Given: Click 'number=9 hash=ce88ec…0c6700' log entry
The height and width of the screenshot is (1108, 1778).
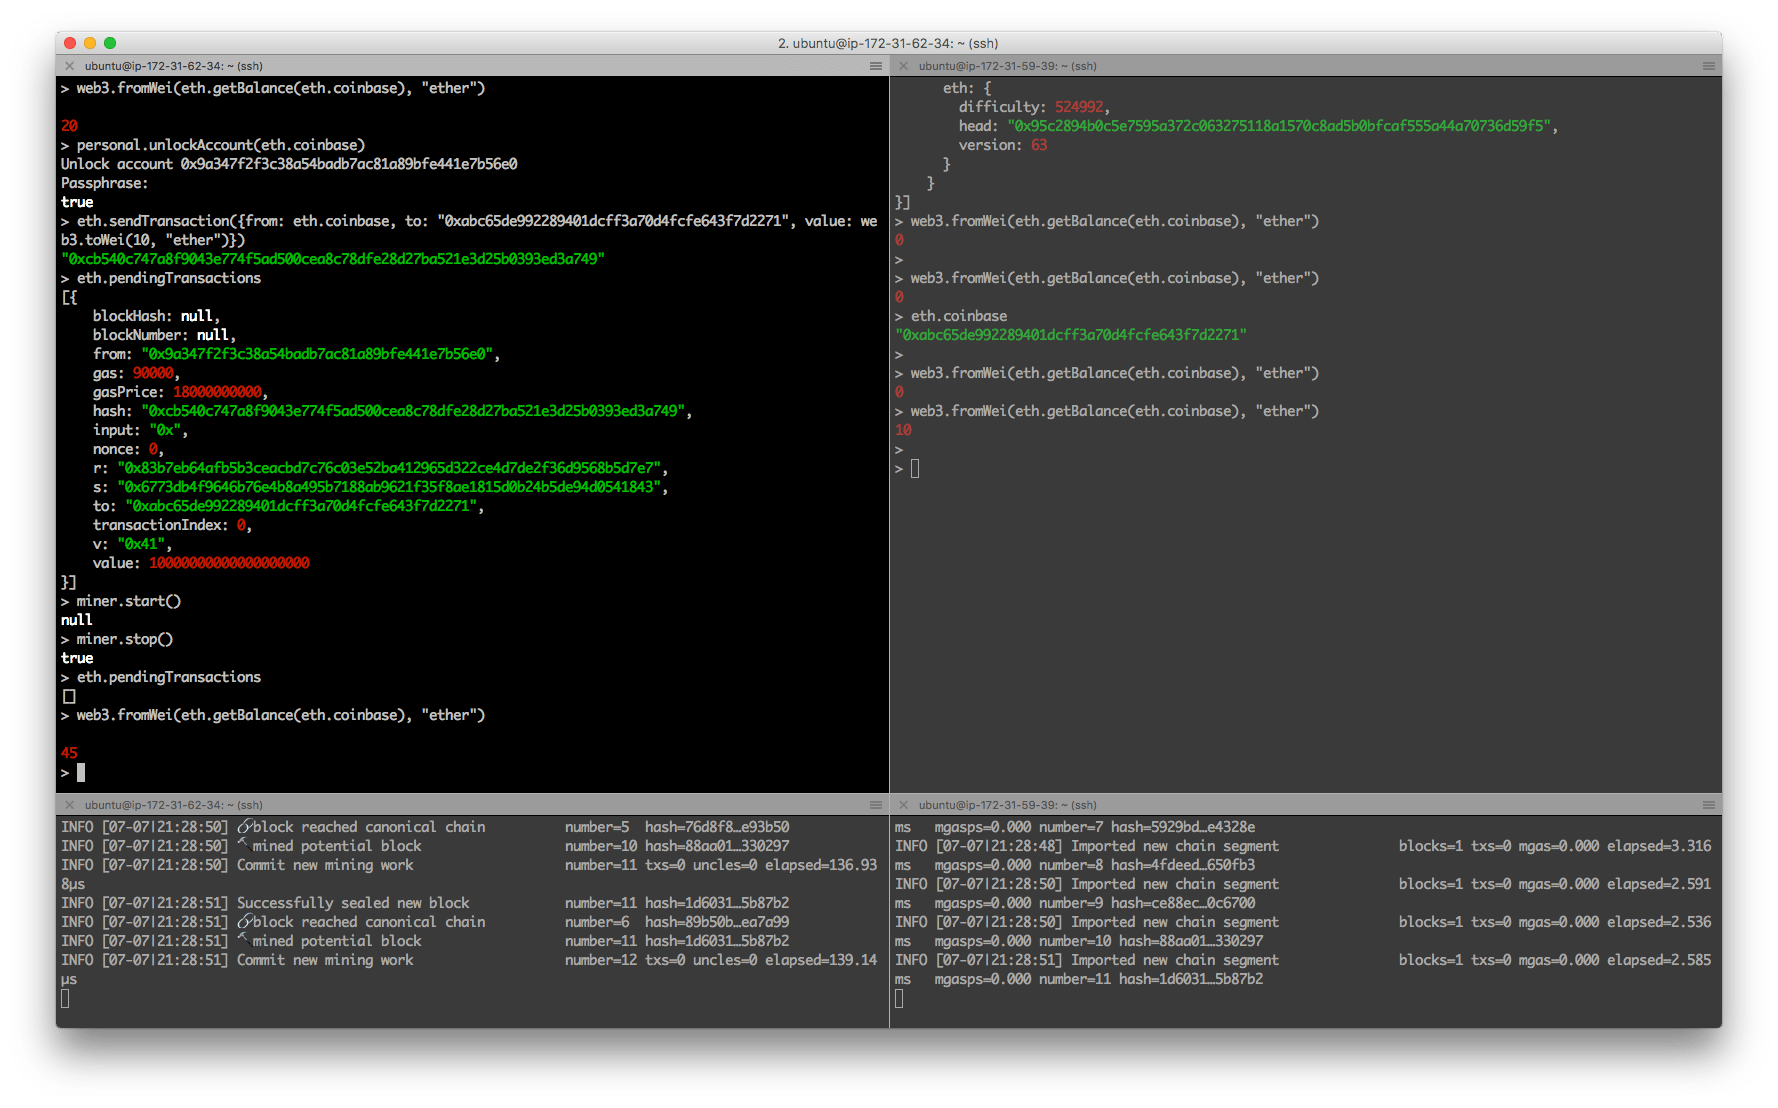Looking at the screenshot, I should (x=1147, y=903).
